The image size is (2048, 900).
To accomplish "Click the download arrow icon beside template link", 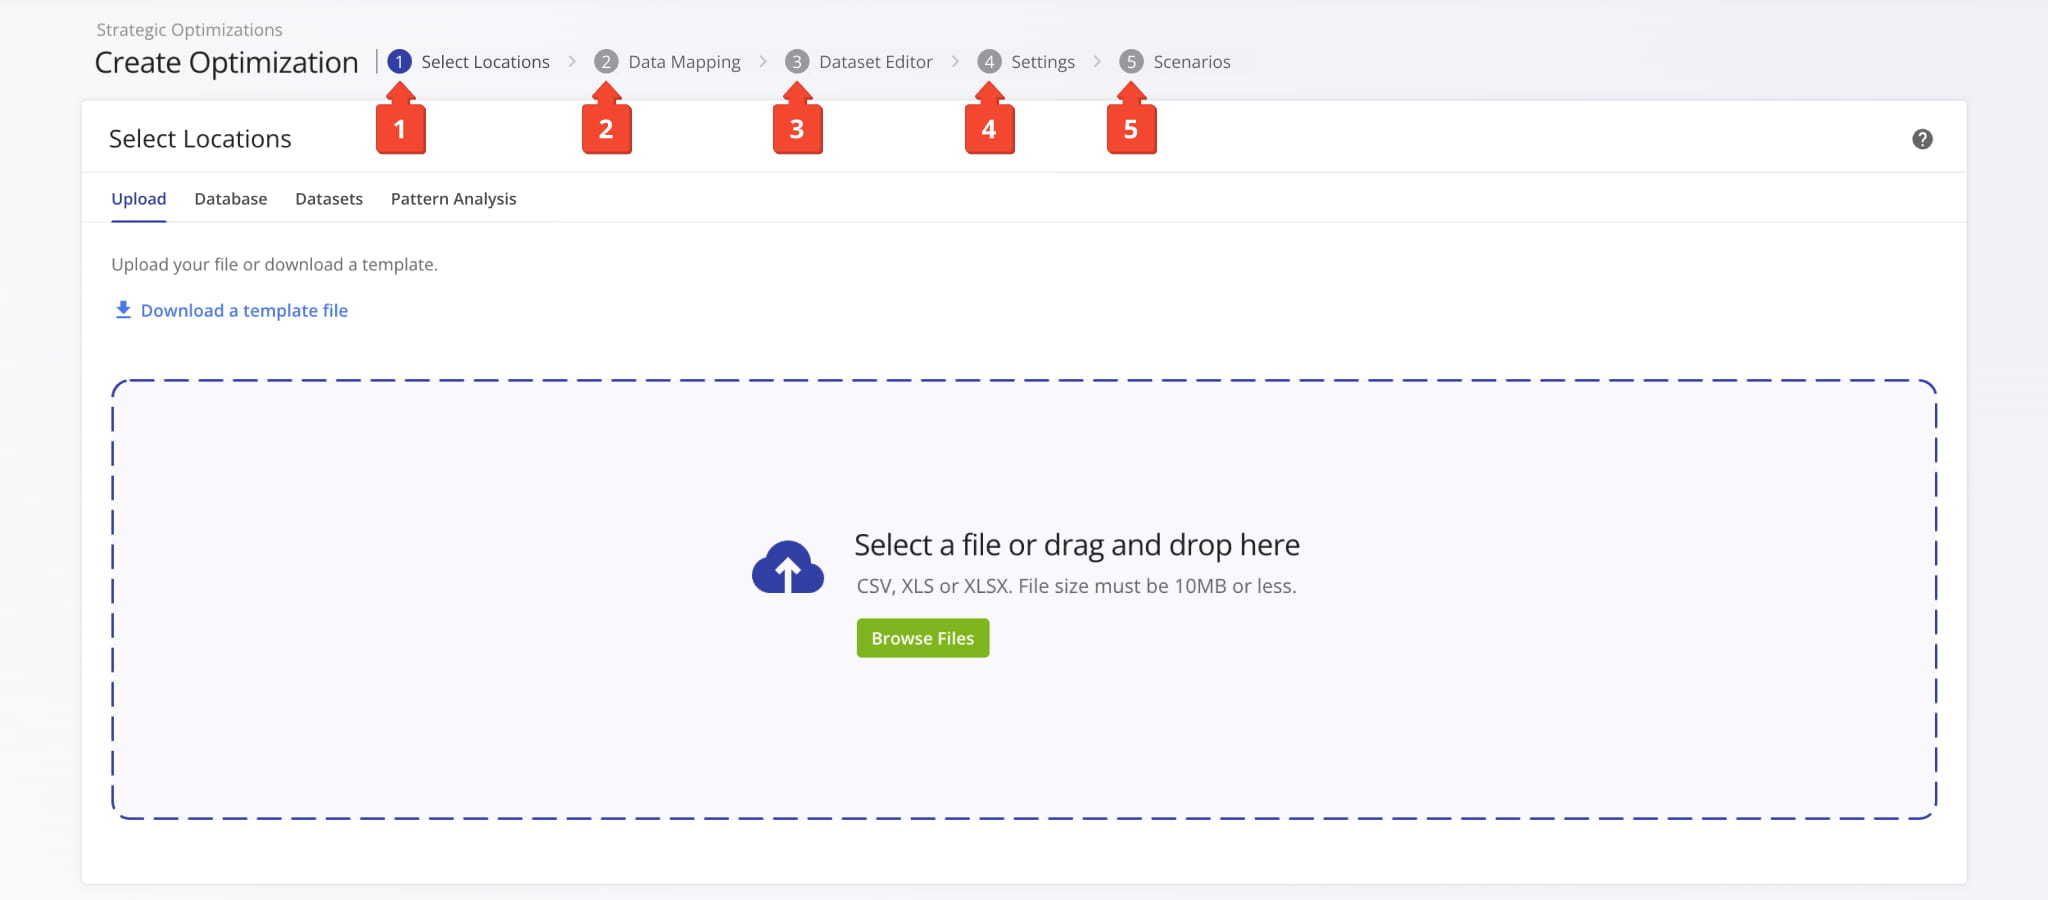I will coord(123,310).
